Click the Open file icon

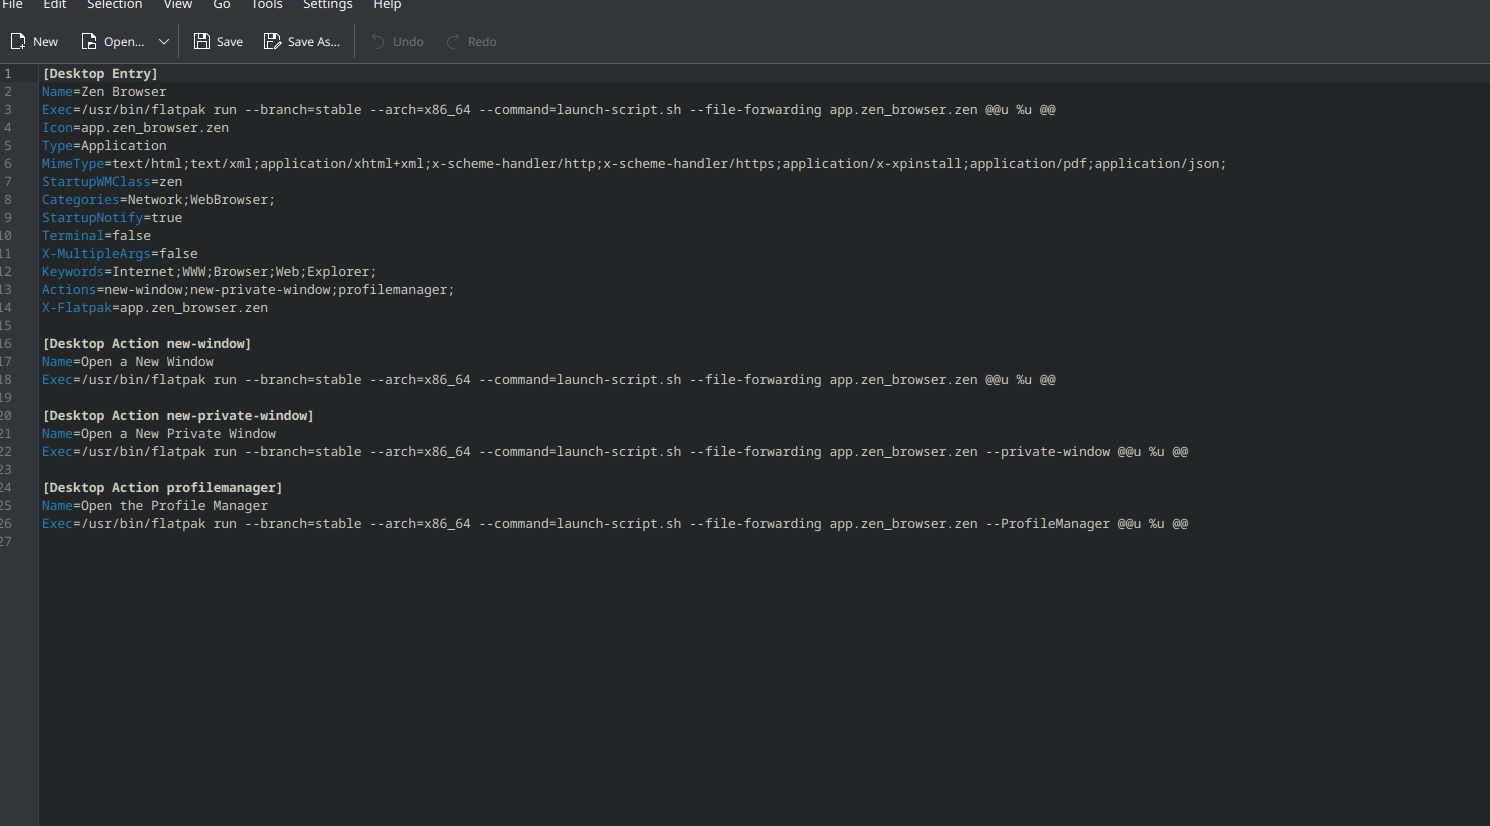pos(89,41)
